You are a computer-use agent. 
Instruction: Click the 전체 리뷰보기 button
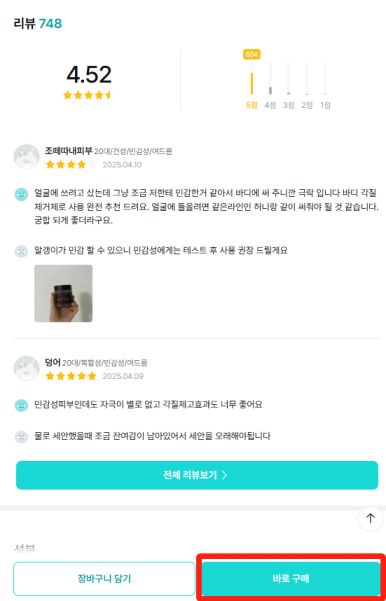click(197, 475)
